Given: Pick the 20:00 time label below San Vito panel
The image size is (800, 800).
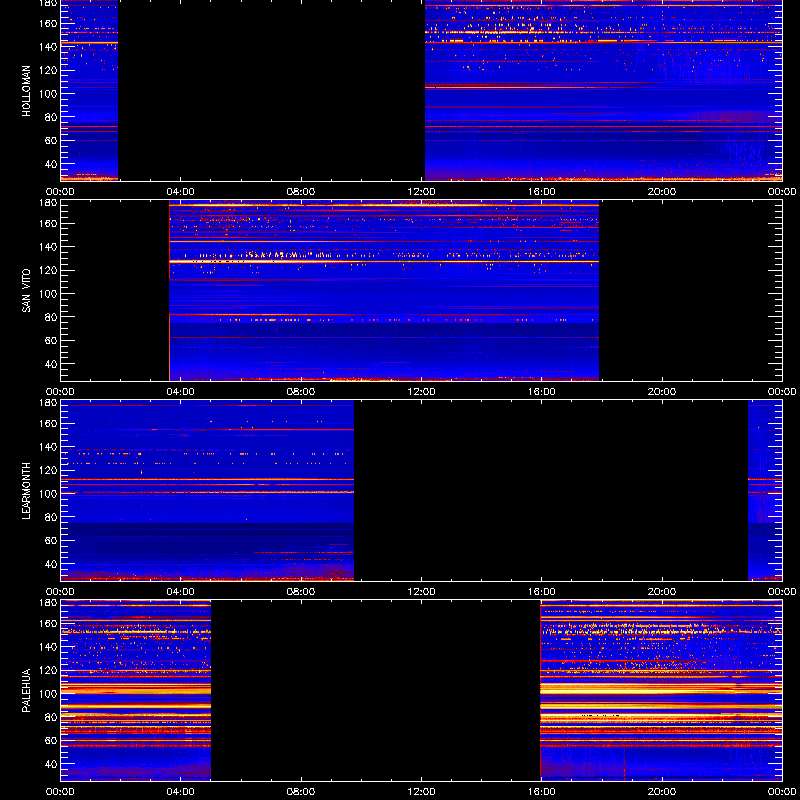Looking at the screenshot, I should (662, 392).
